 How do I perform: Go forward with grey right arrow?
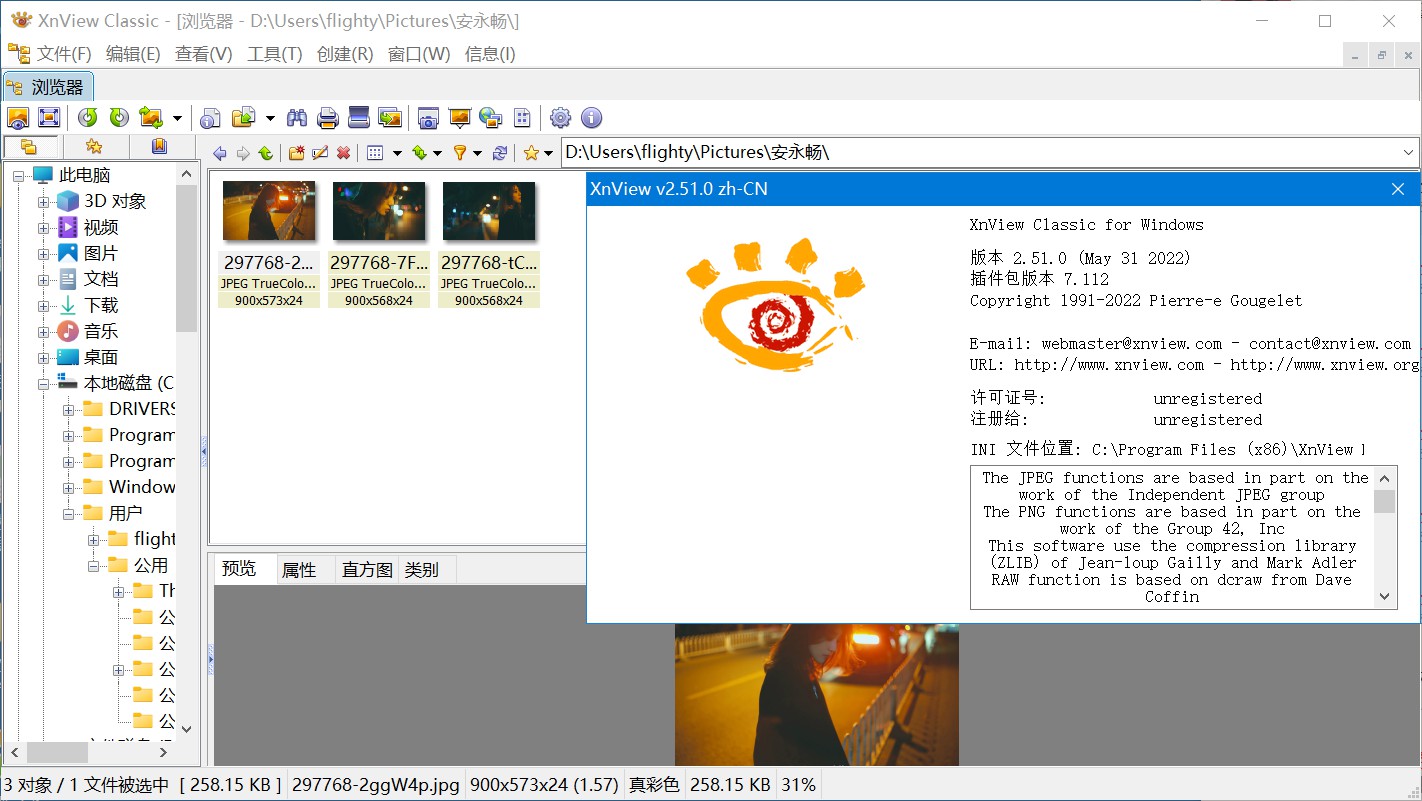click(x=243, y=153)
